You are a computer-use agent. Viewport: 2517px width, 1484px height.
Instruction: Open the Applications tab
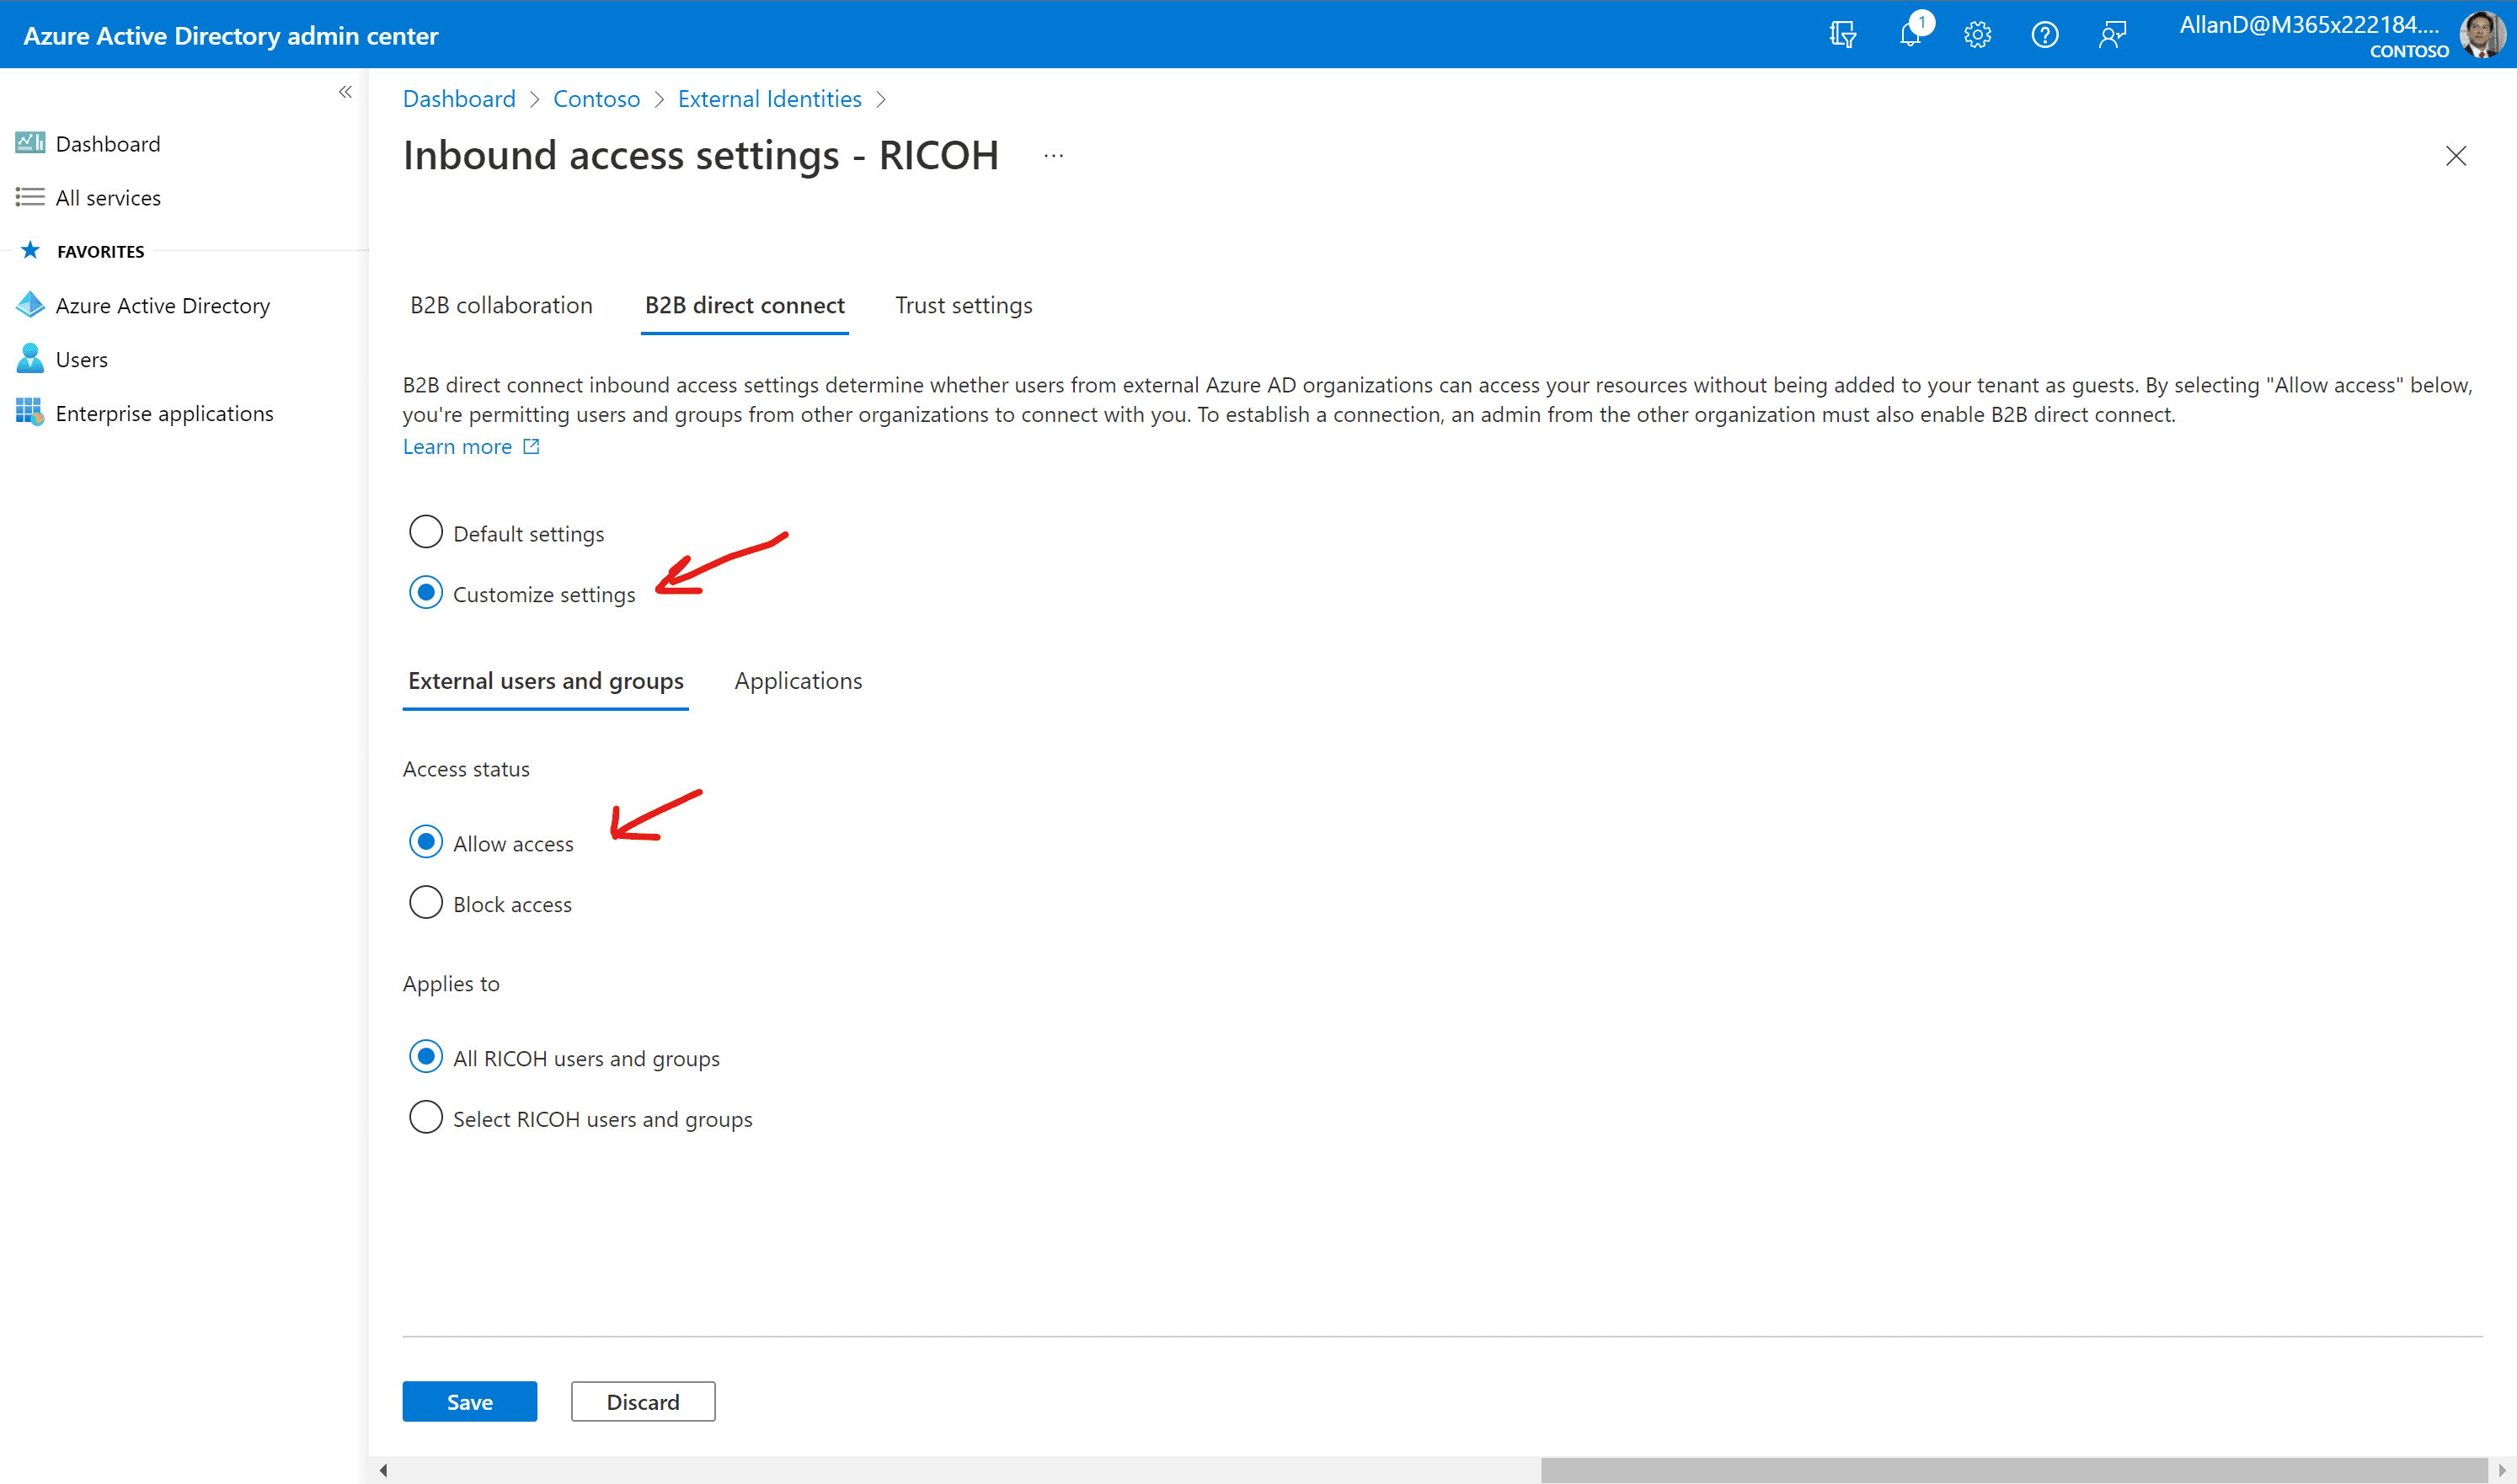(798, 681)
